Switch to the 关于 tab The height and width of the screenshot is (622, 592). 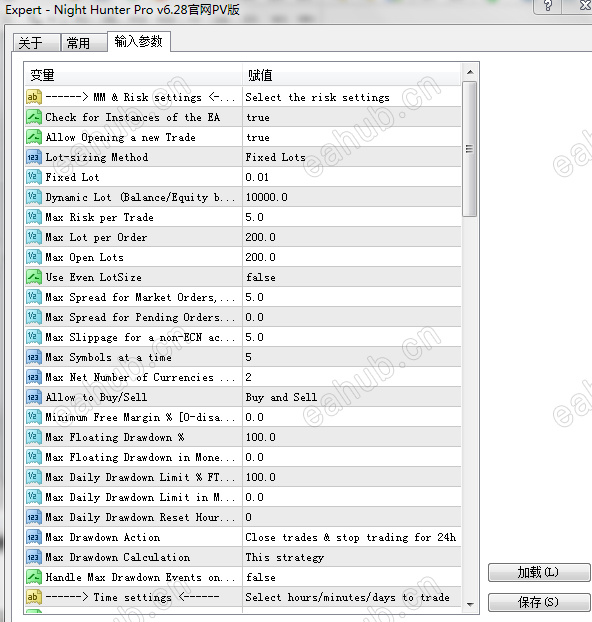[x=37, y=42]
